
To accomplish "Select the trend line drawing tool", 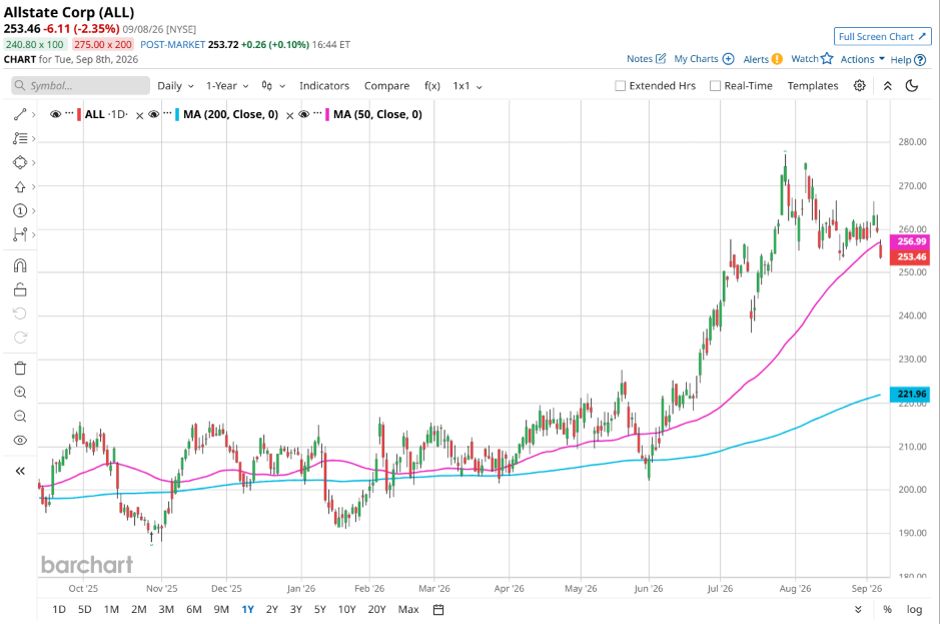I will click(20, 114).
